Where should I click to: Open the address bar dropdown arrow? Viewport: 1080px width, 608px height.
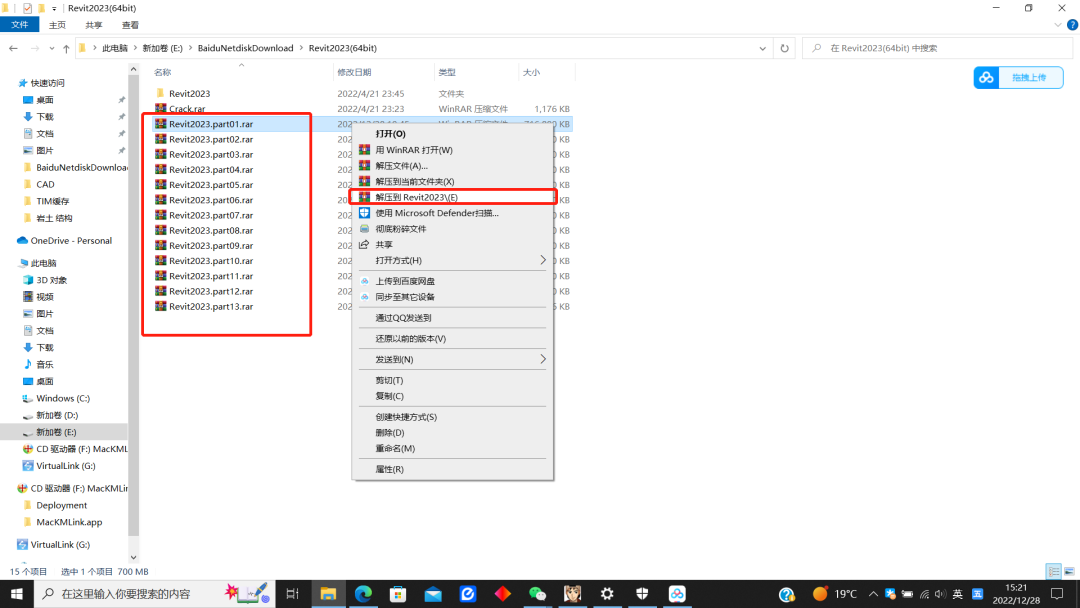pos(762,47)
